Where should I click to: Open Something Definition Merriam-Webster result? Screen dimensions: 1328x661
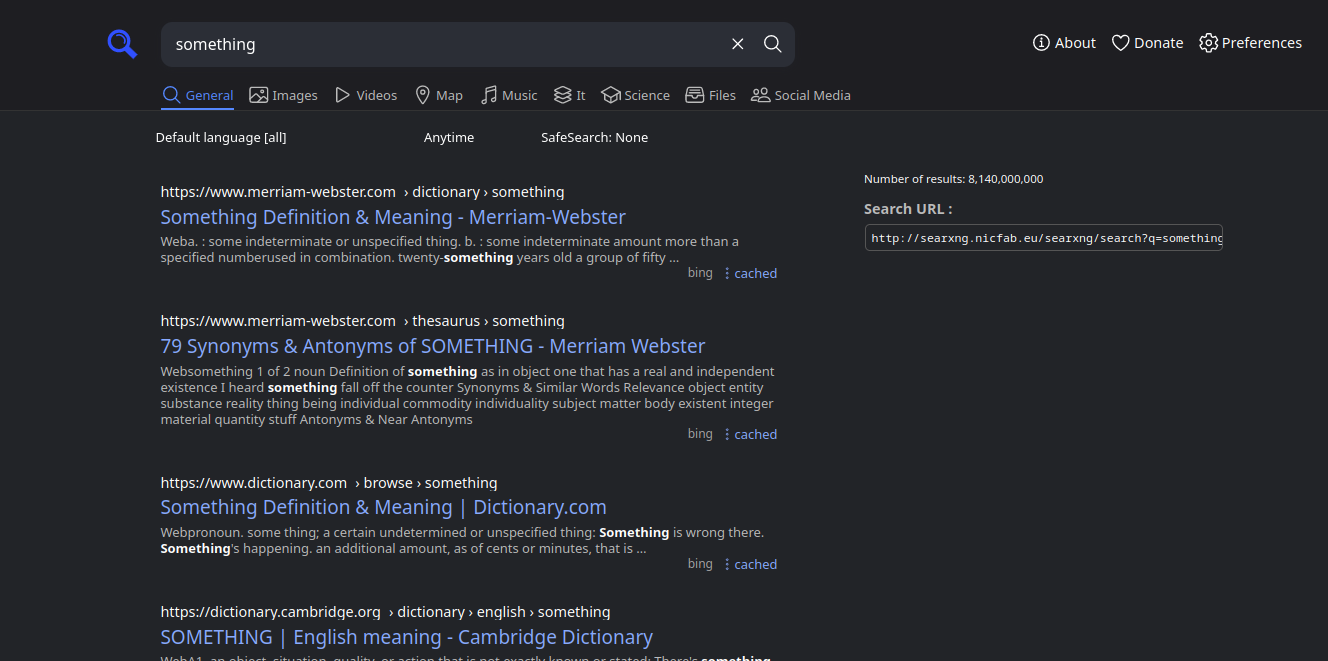(x=393, y=217)
